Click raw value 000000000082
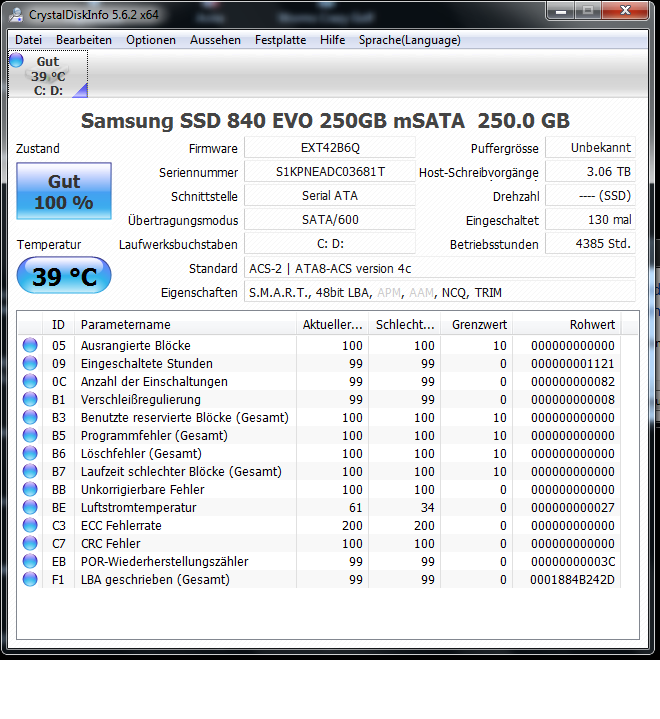 pos(572,382)
